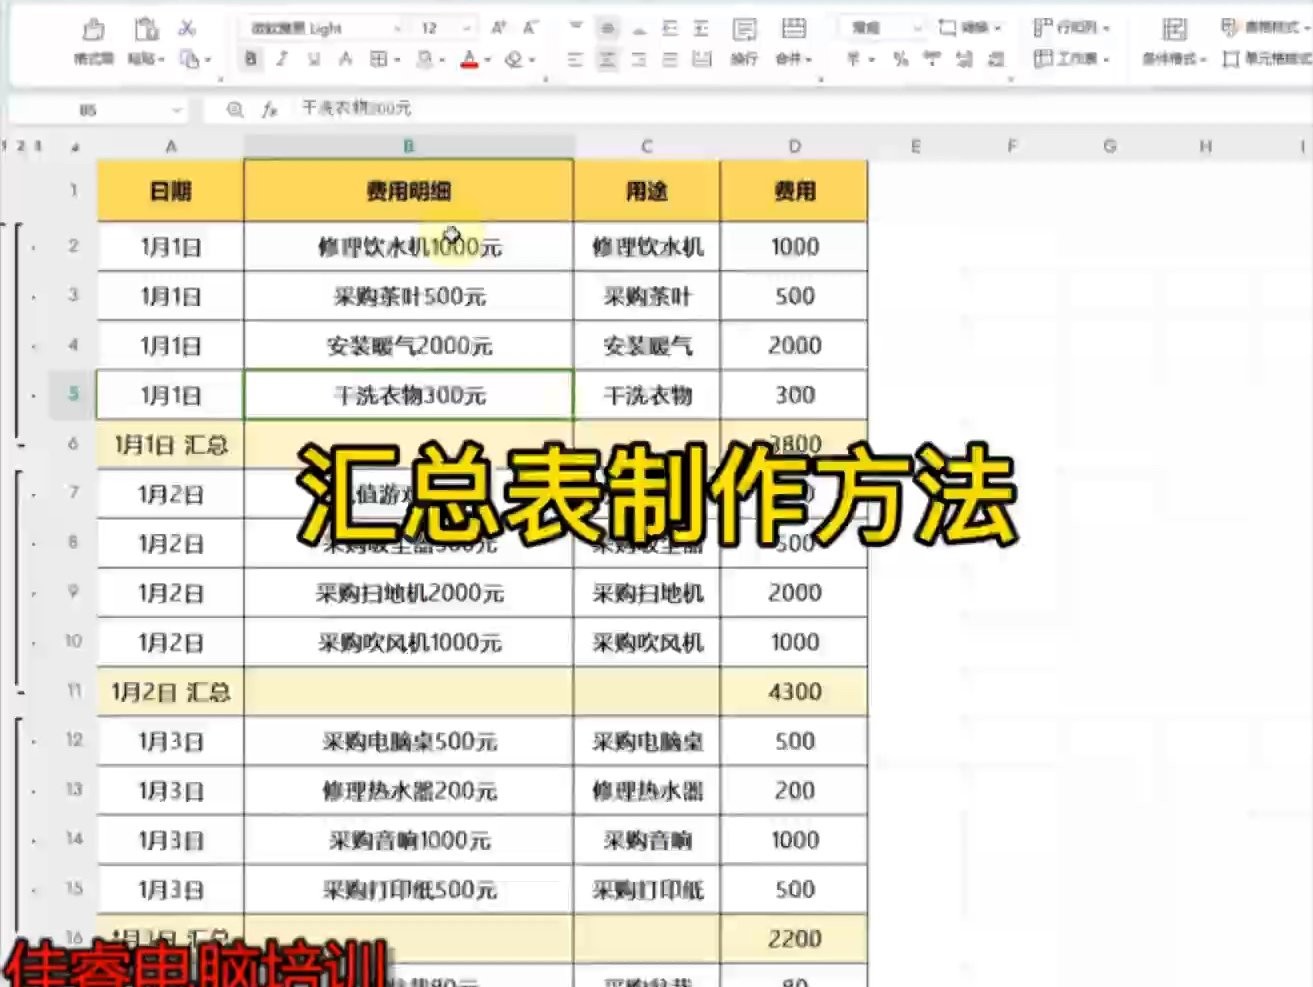Collapse the 1月1日 汇总 outline group
Viewport: 1313px width, 987px height.
21,445
